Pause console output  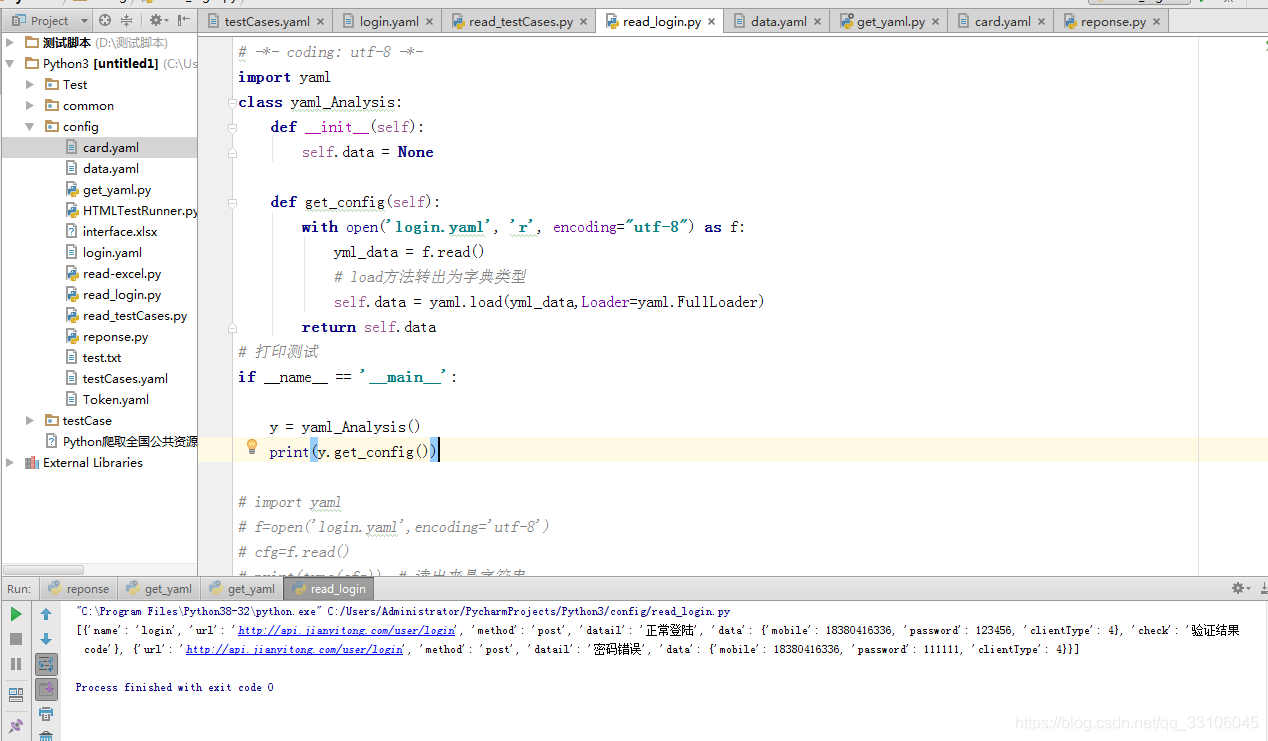(15, 663)
